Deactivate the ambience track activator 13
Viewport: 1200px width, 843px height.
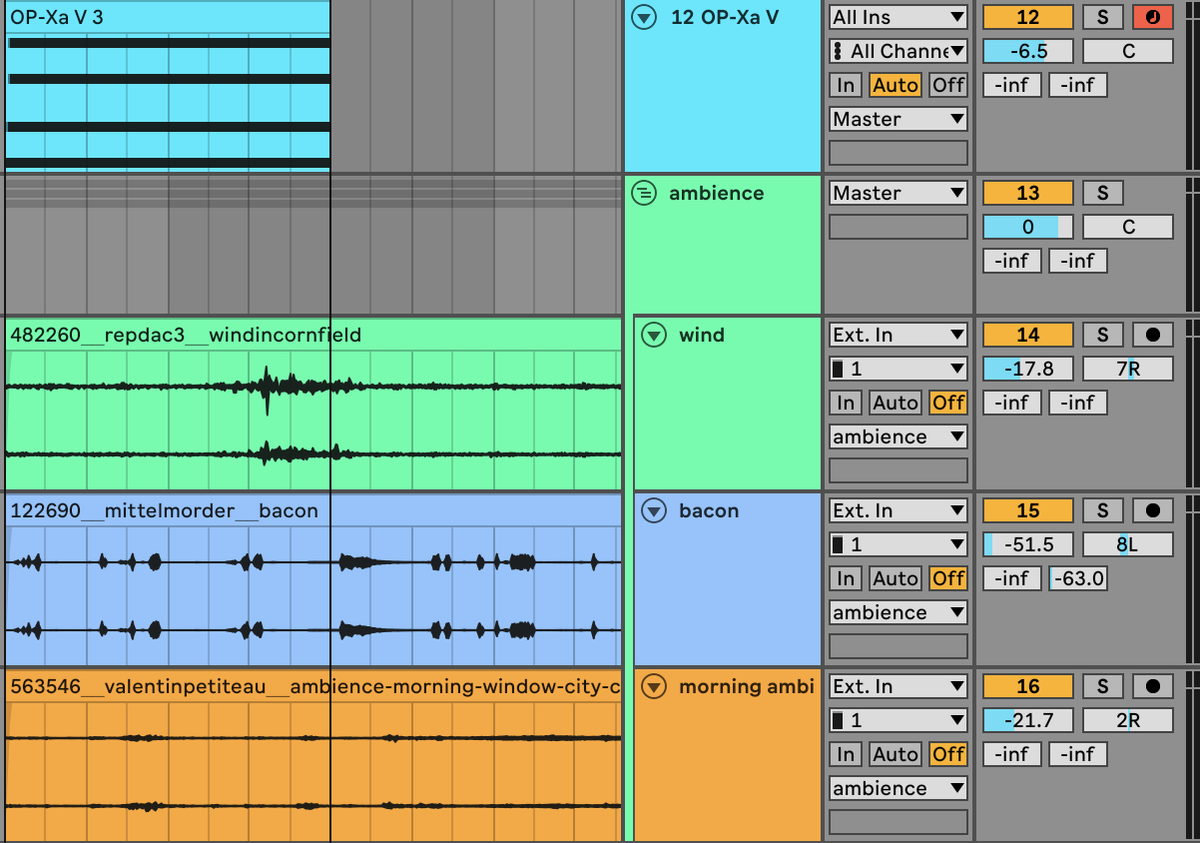point(1027,192)
